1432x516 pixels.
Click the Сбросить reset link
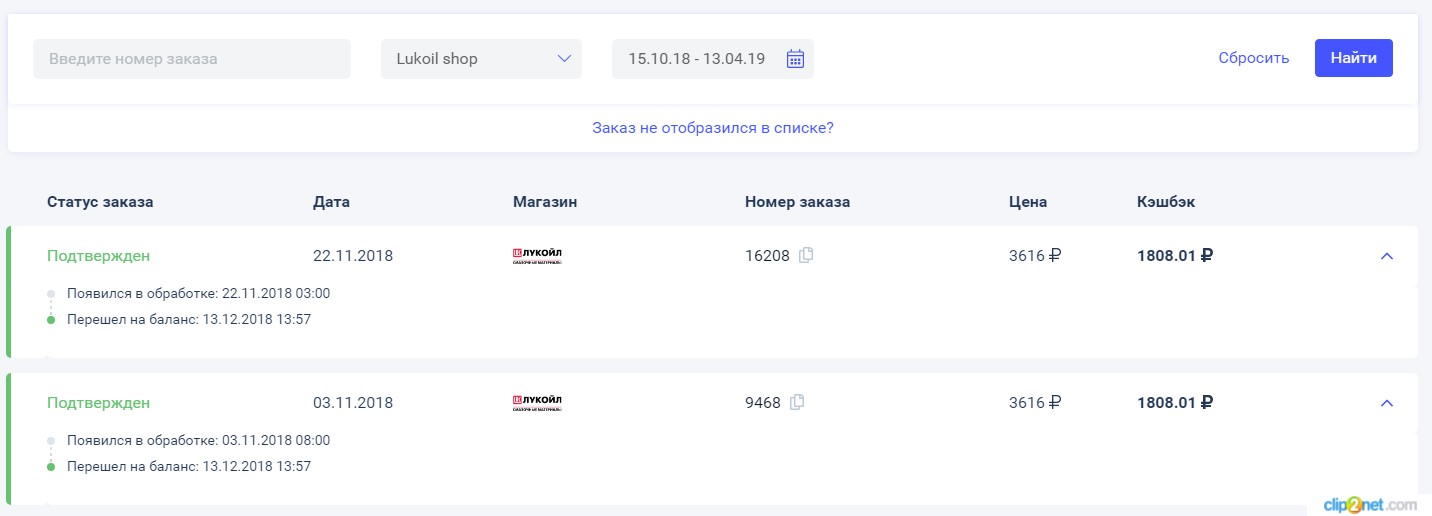coord(1254,58)
